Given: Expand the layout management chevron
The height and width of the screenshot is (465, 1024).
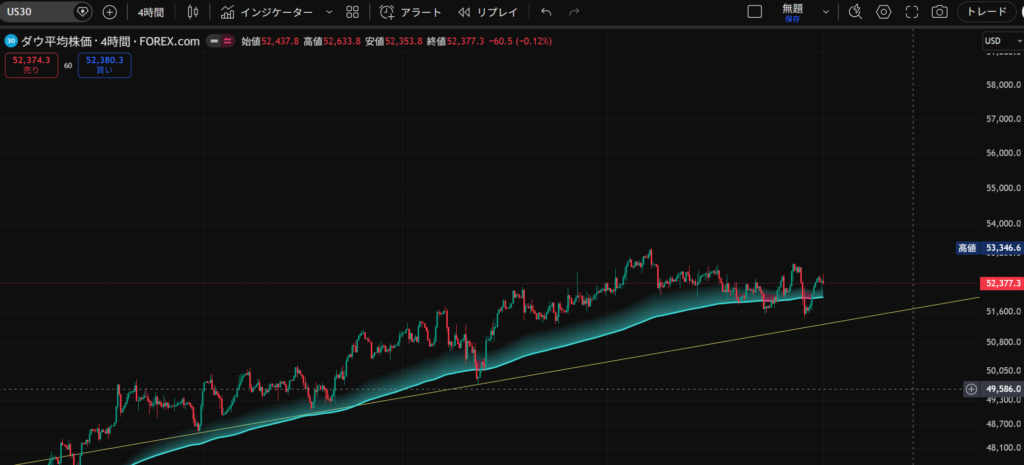Looking at the screenshot, I should point(826,12).
